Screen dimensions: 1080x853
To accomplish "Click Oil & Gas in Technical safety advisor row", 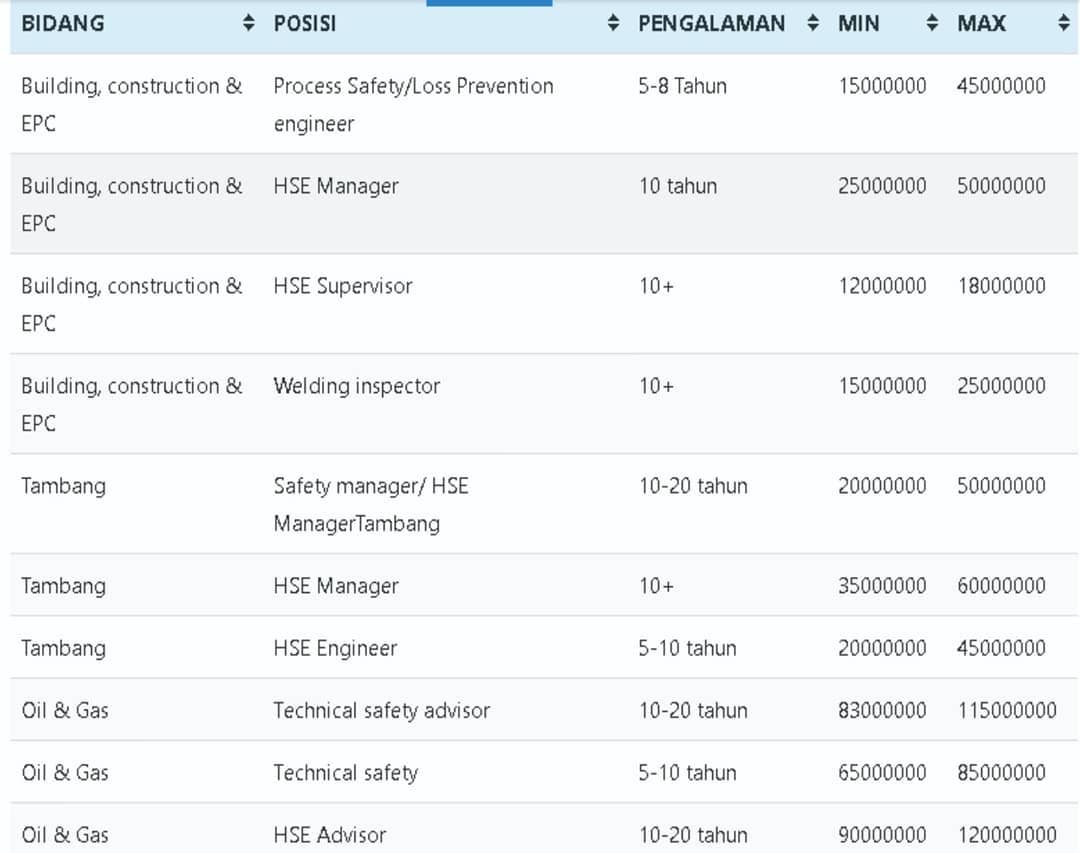I will click(65, 710).
